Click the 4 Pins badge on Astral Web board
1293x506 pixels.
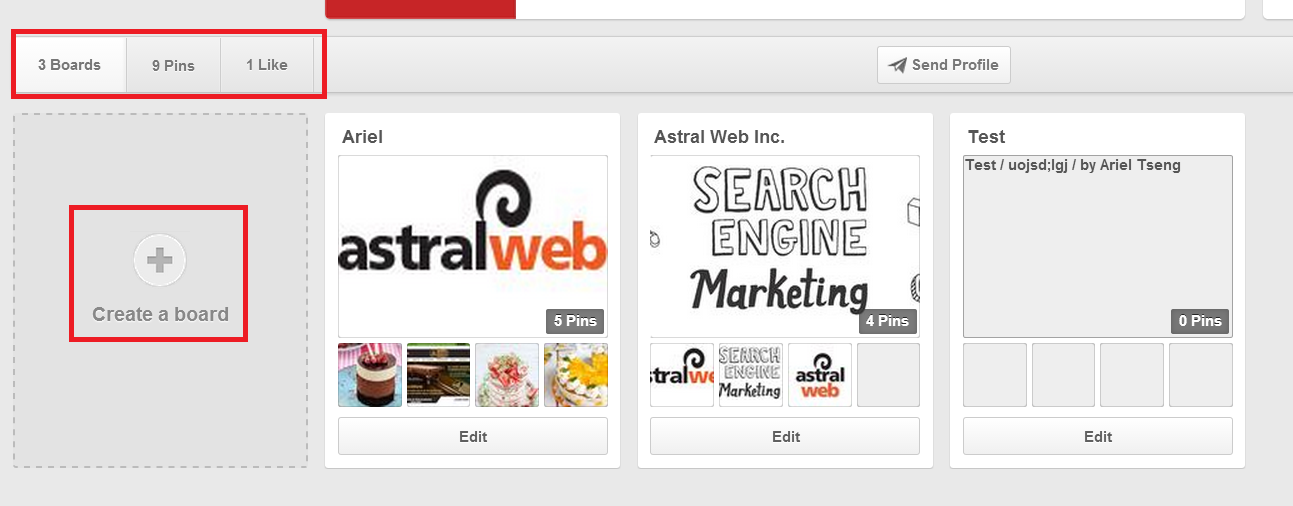pyautogui.click(x=887, y=321)
